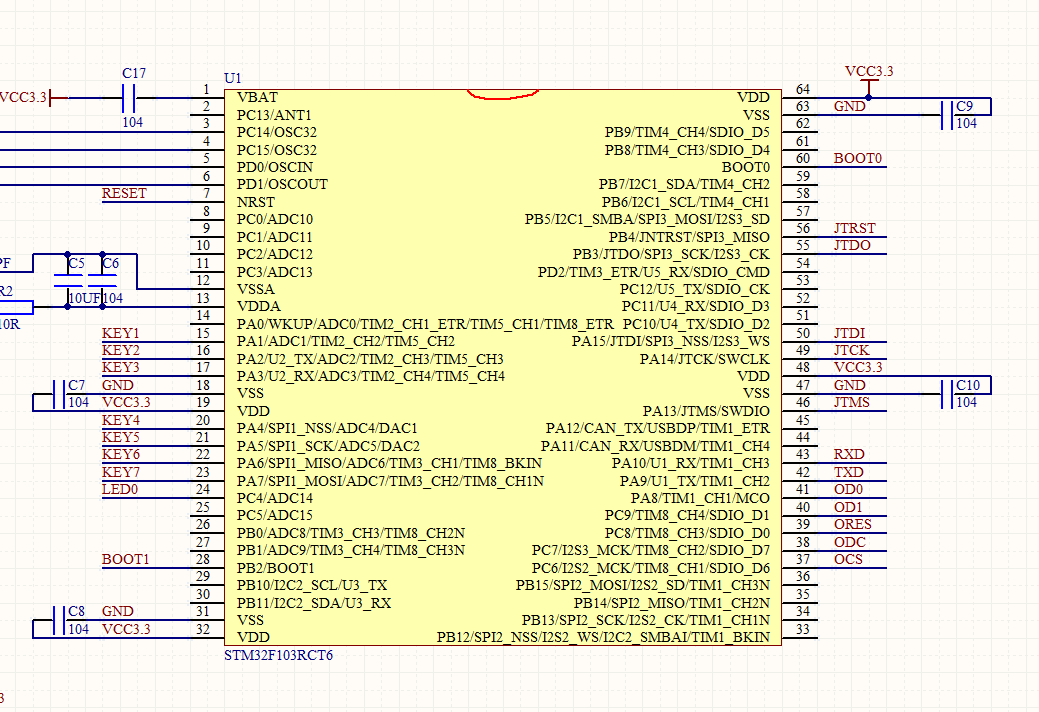Viewport: 1039px width, 712px height.
Task: Select the RESET net label
Action: click(x=124, y=194)
